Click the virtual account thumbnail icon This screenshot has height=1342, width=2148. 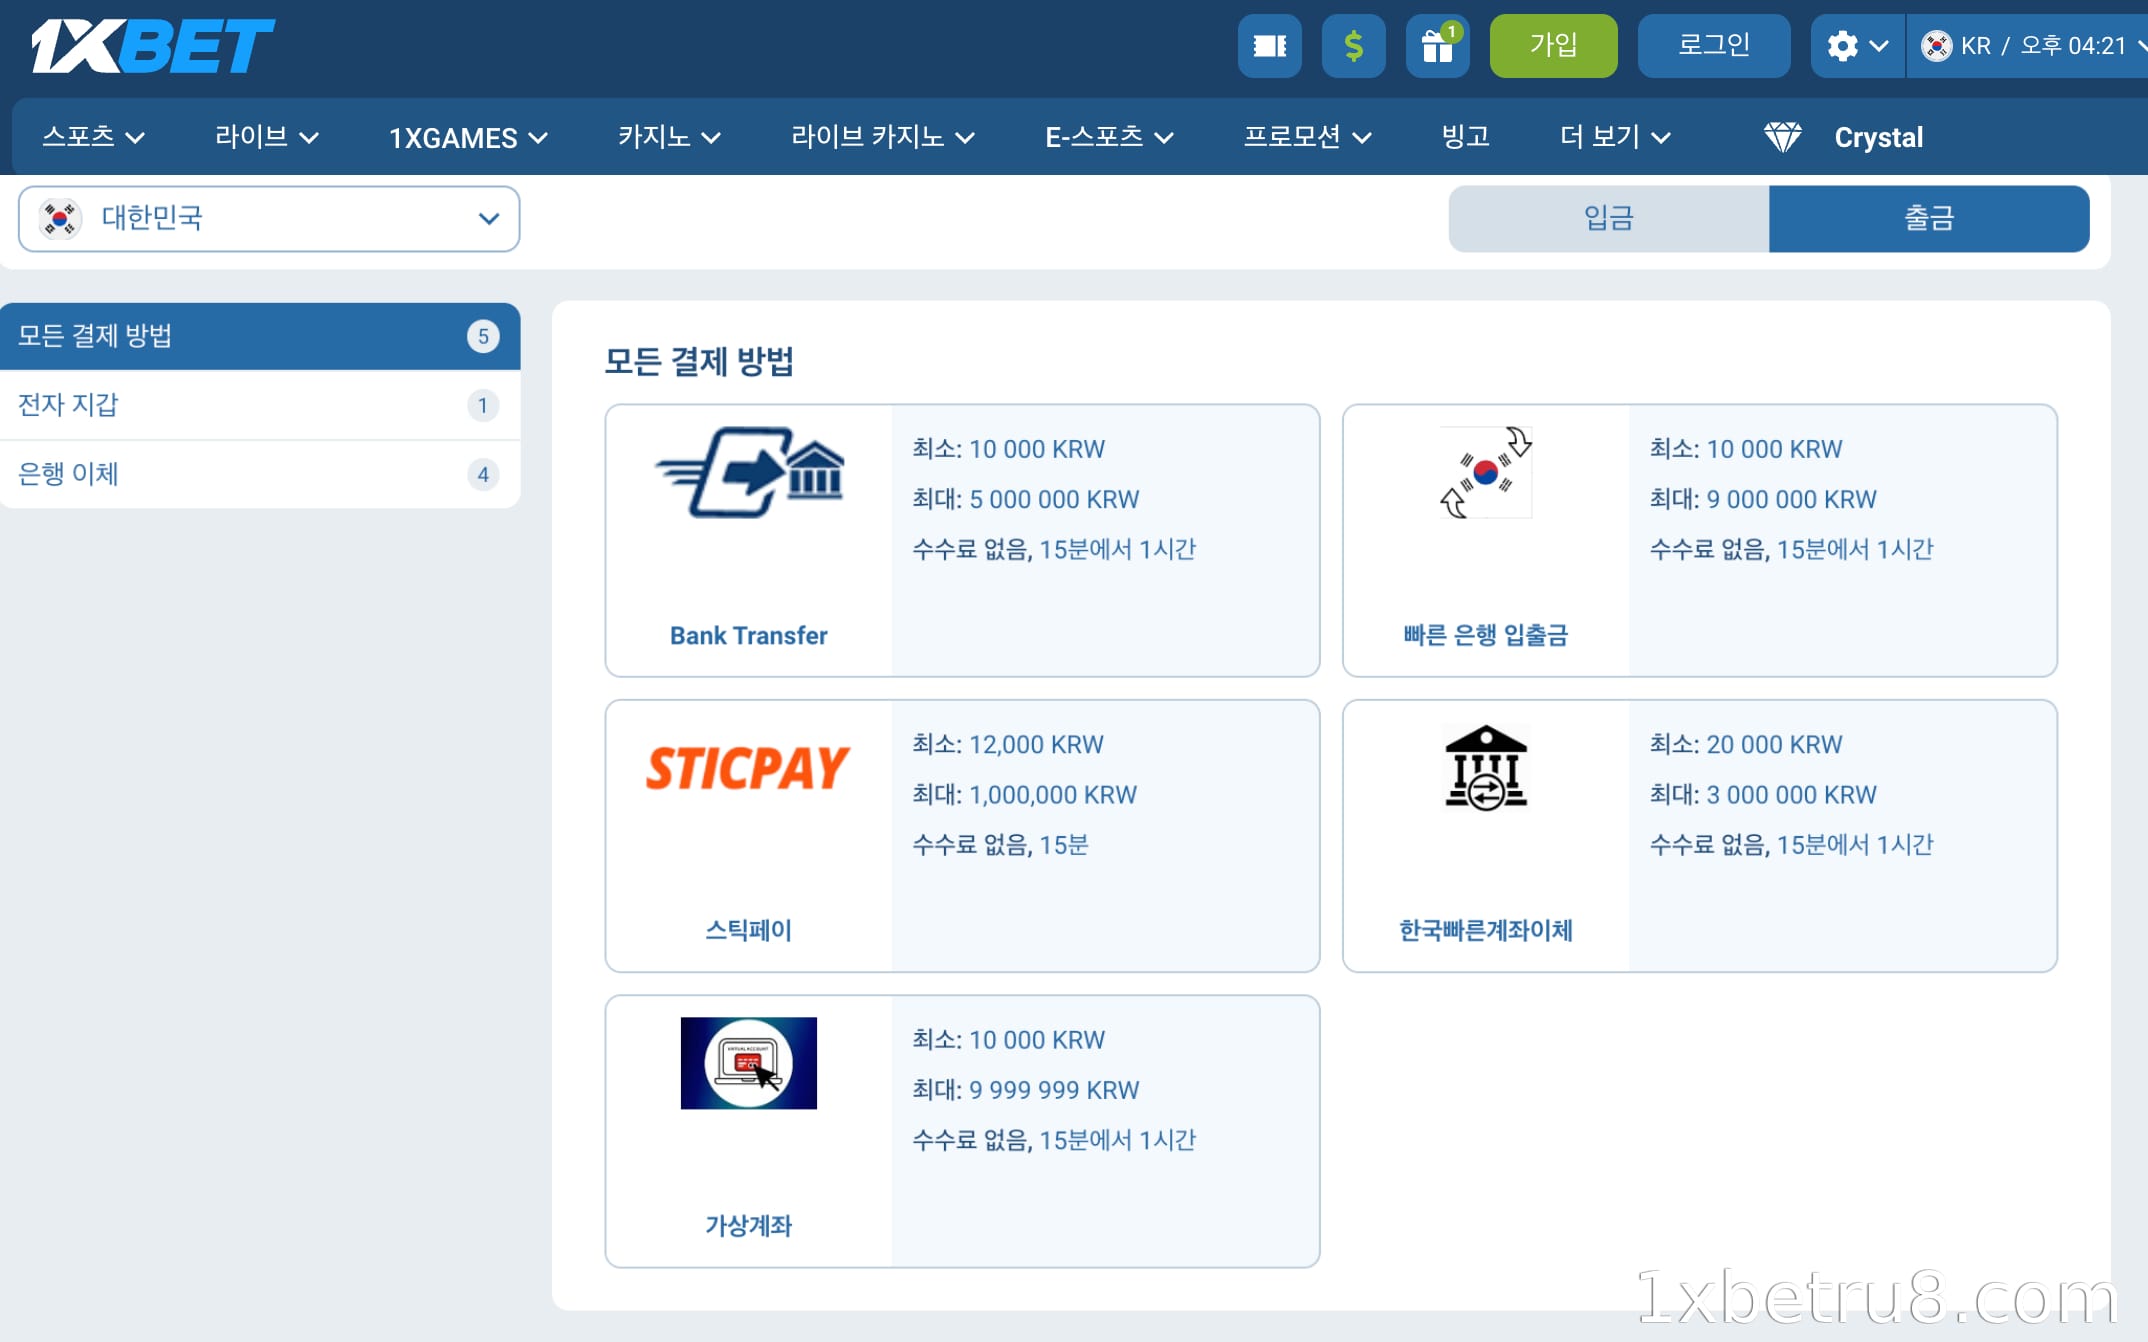point(749,1063)
